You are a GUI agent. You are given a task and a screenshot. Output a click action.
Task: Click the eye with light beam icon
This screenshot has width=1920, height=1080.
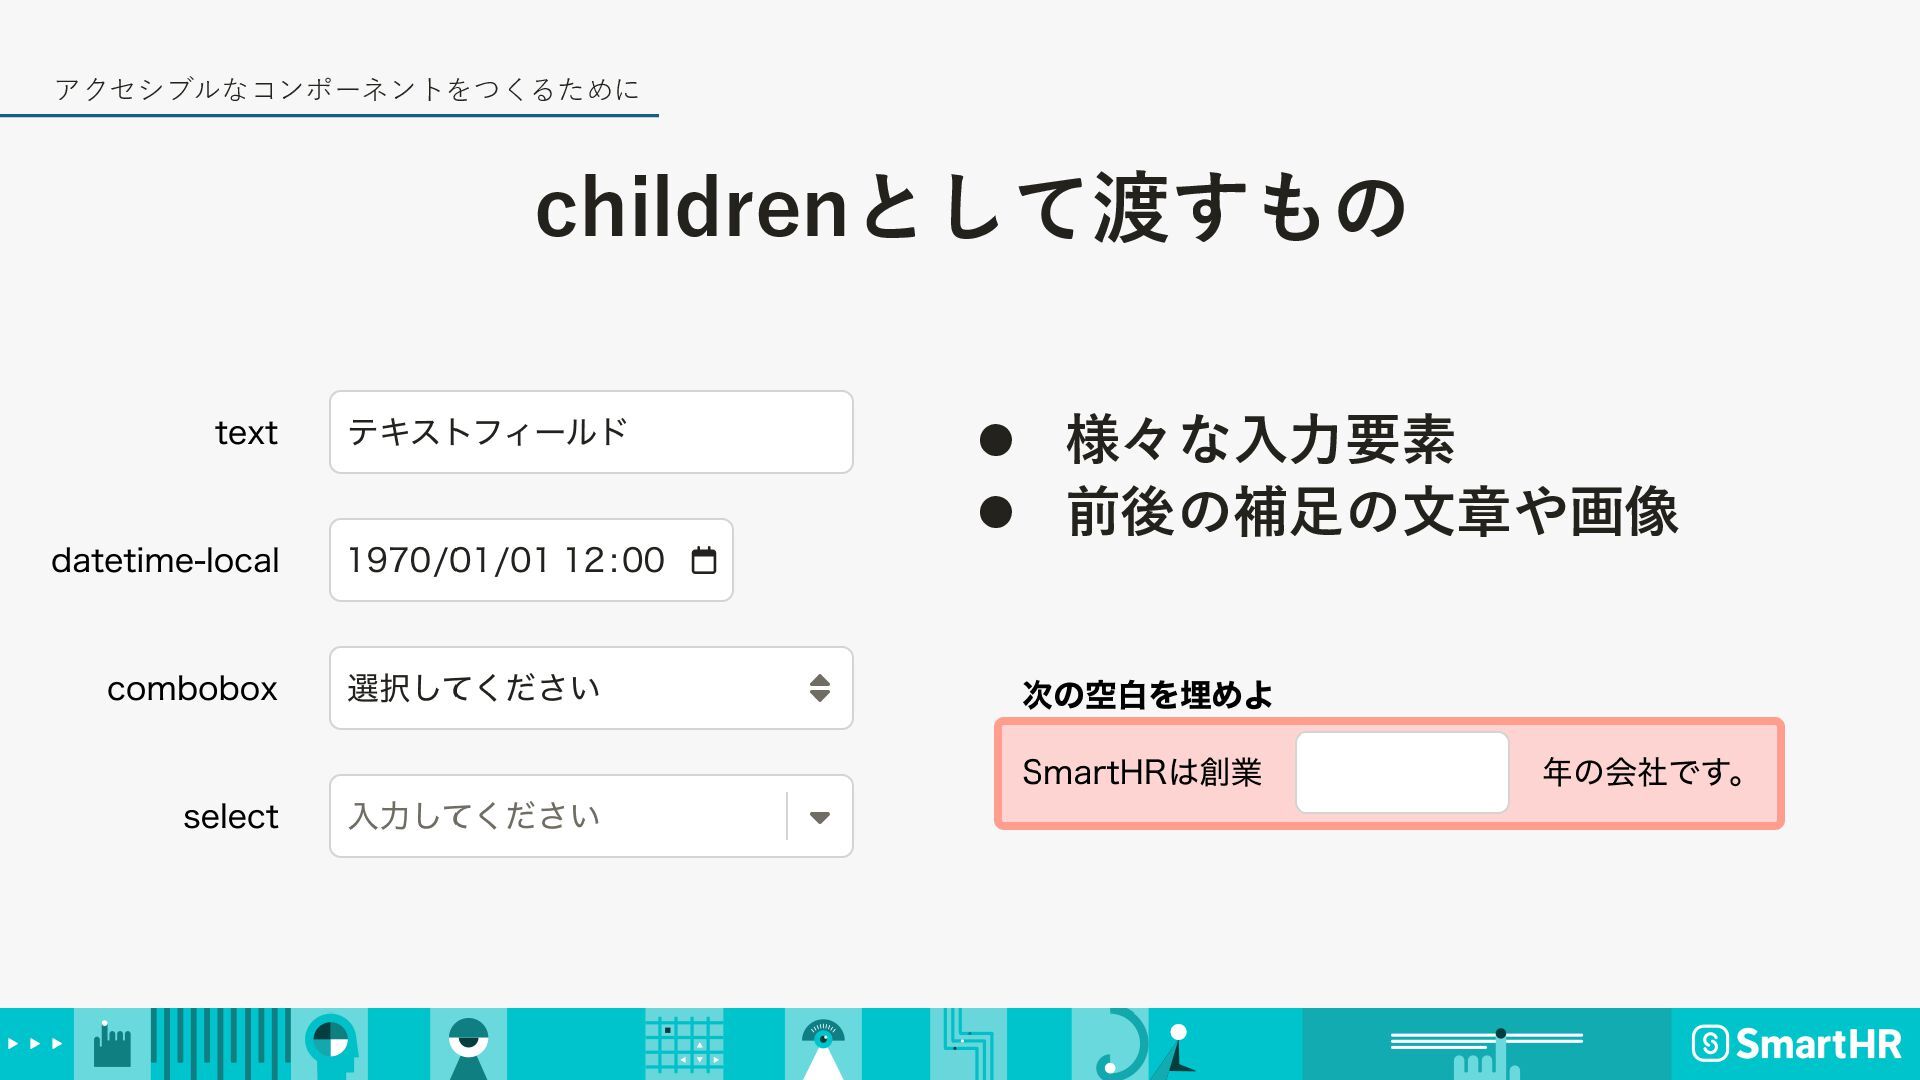[x=823, y=1044]
